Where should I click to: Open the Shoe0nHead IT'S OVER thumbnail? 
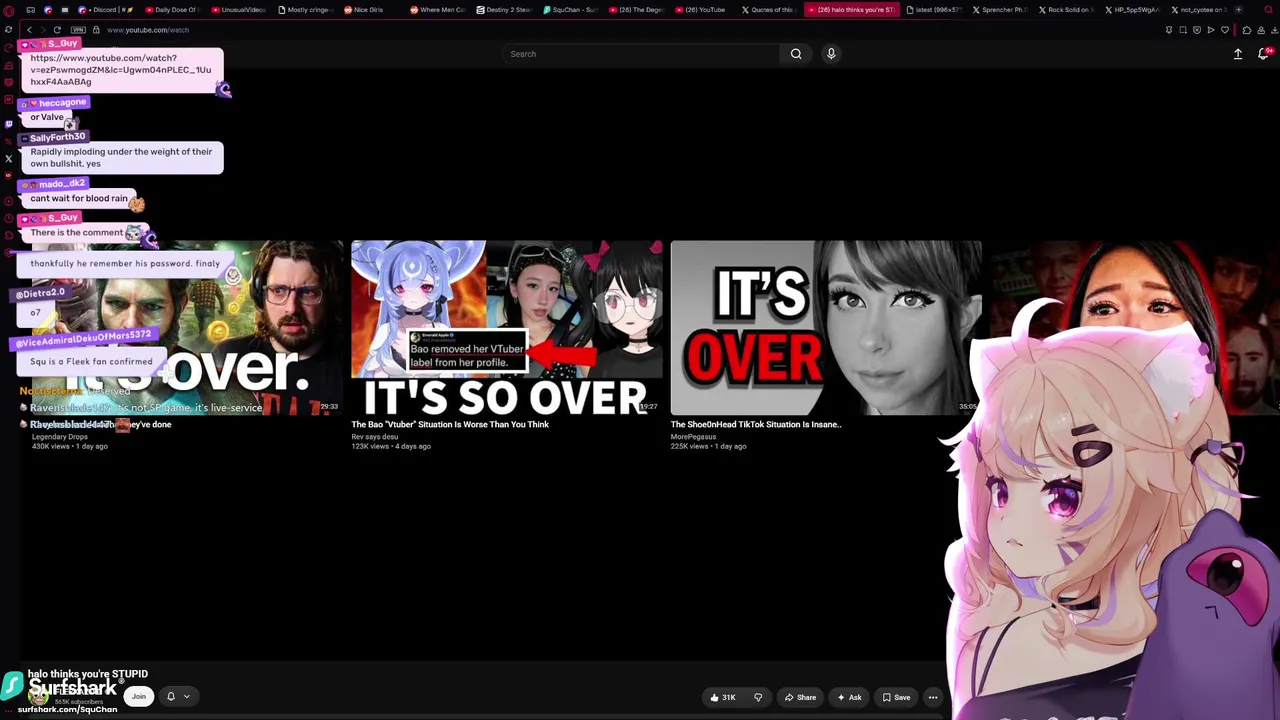tap(826, 328)
